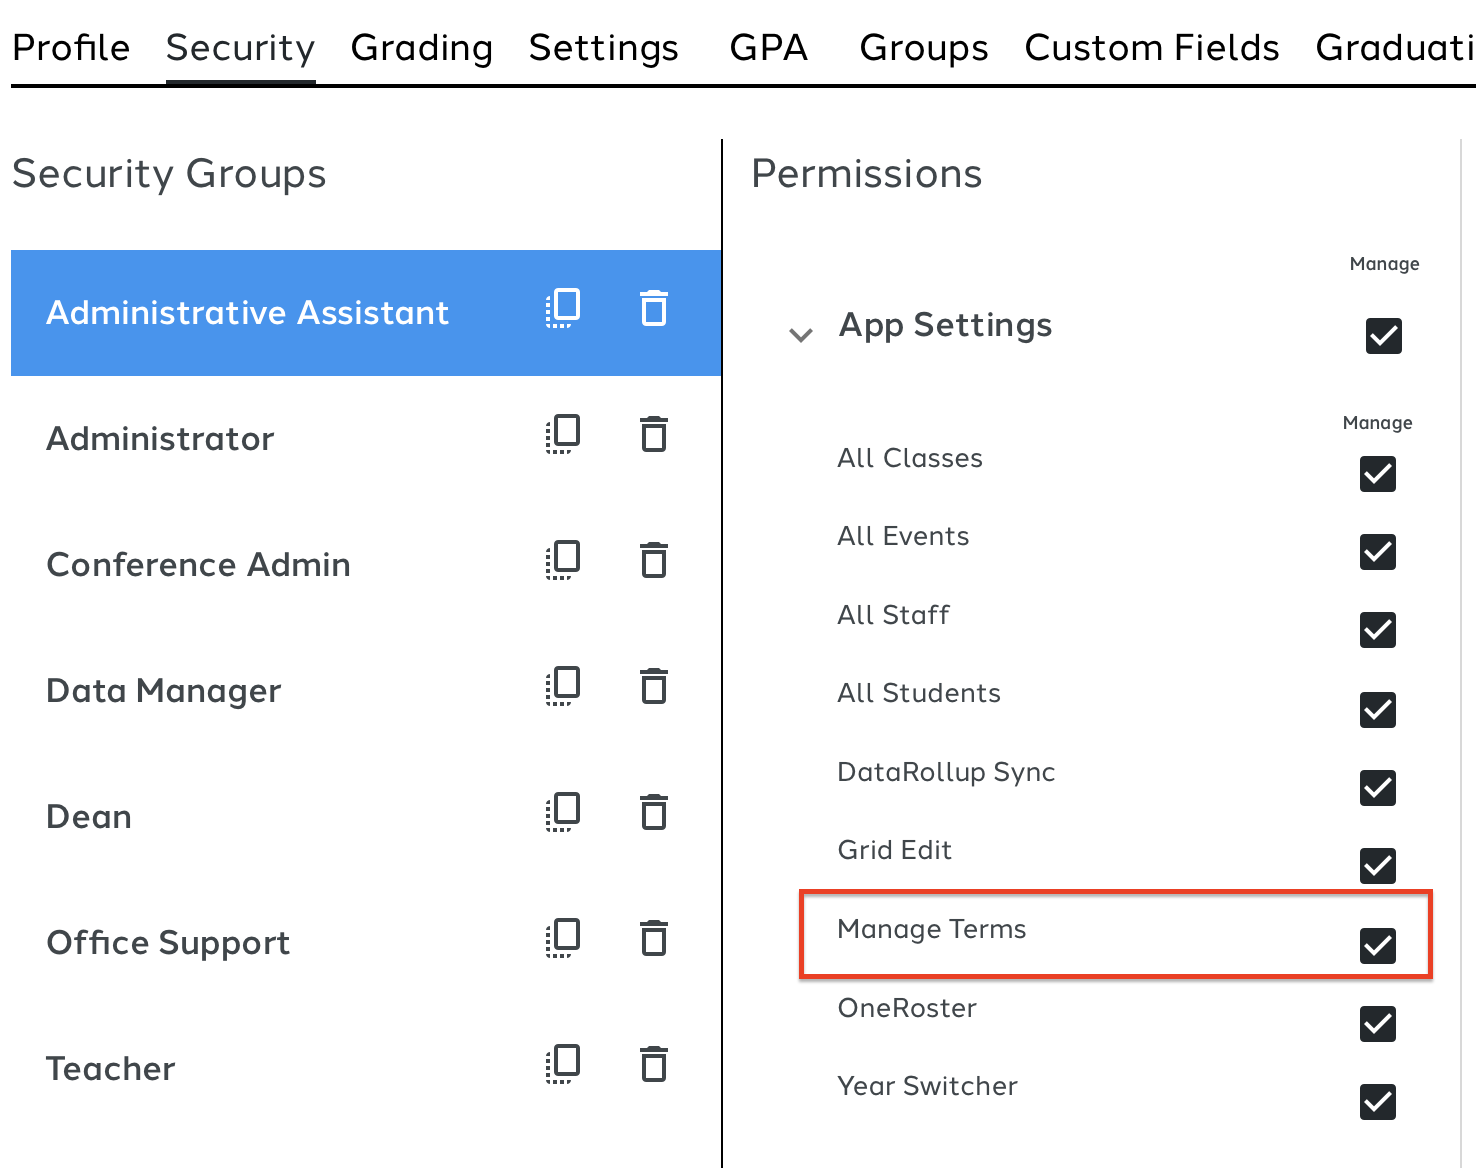Open the Custom Fields tab
The image size is (1476, 1168).
coord(1151,48)
